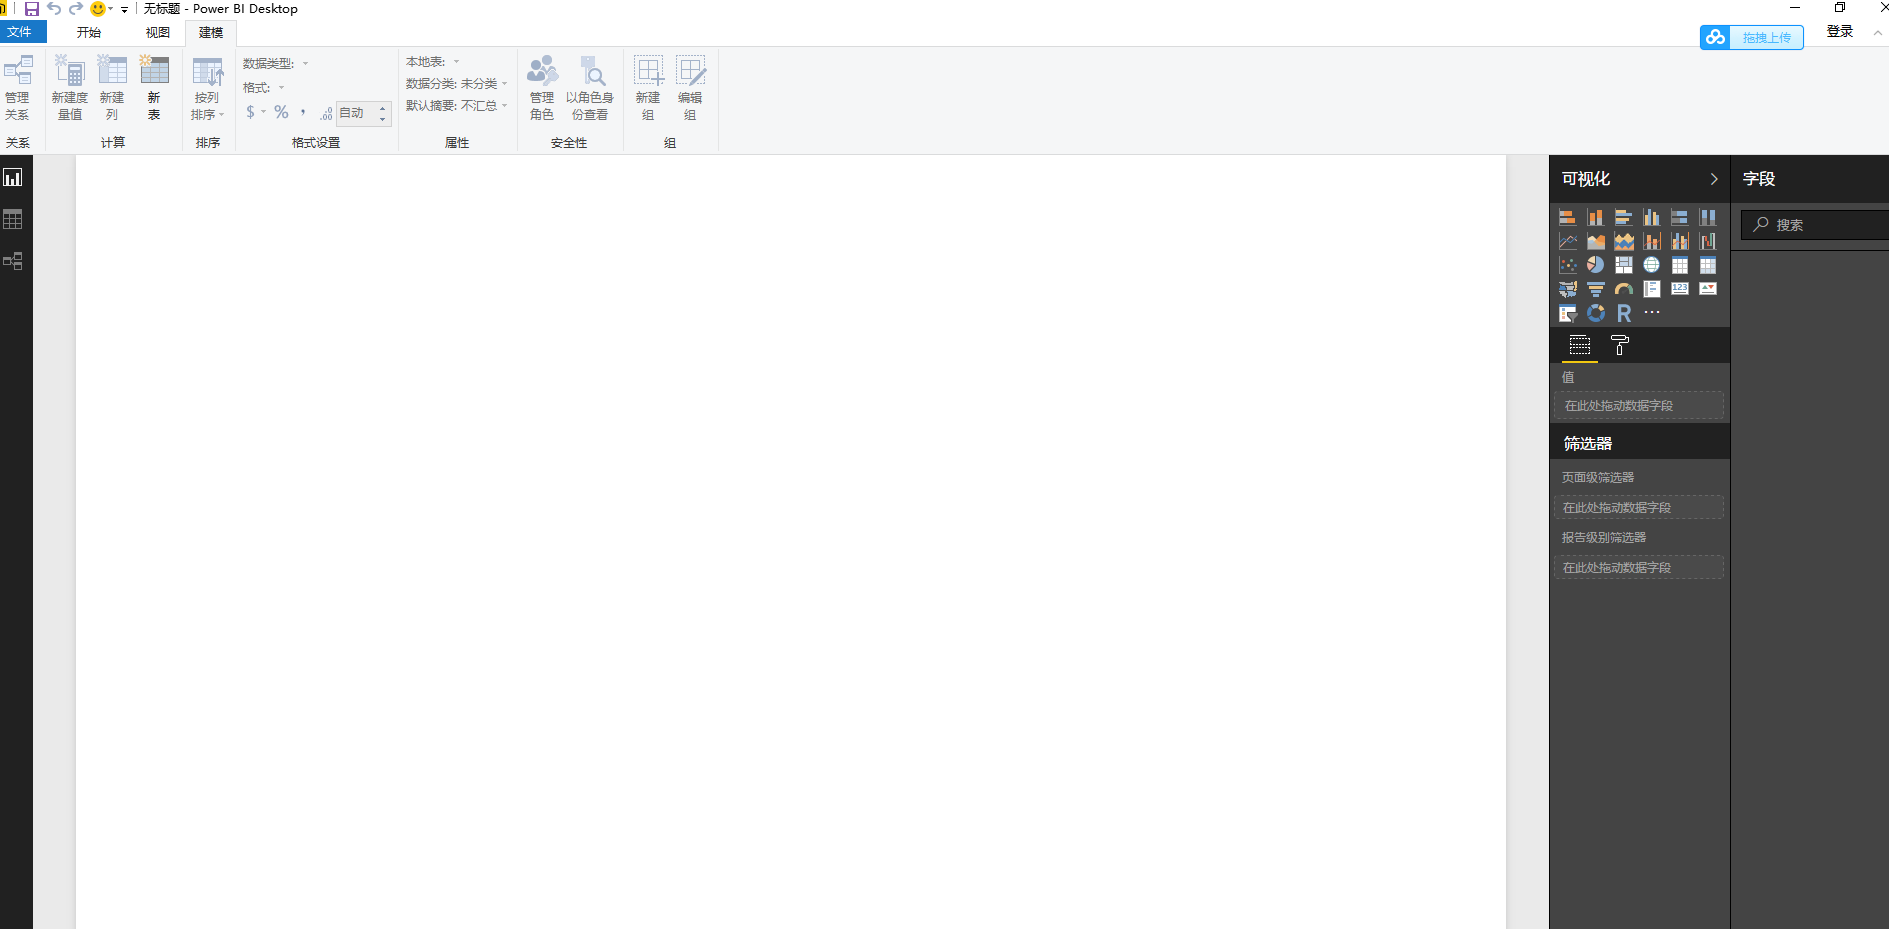Switch to Data view in left sidebar
The width and height of the screenshot is (1889, 929).
[13, 219]
